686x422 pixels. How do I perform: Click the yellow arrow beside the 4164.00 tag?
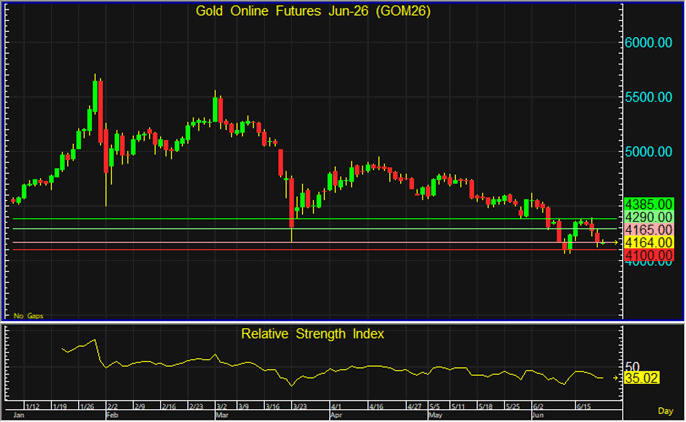point(615,242)
